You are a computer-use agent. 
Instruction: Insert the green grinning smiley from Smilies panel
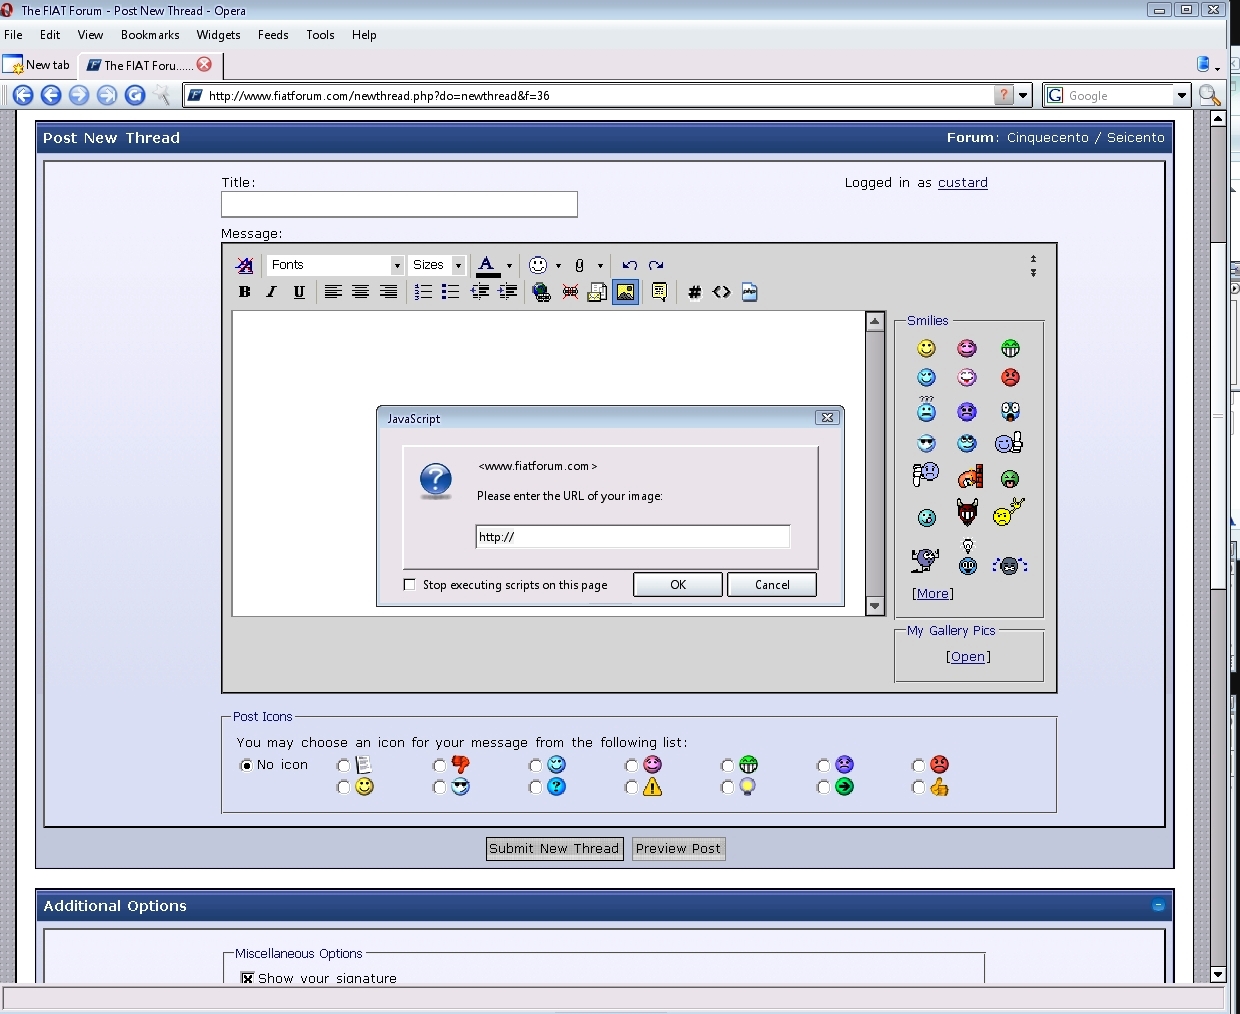click(1010, 348)
